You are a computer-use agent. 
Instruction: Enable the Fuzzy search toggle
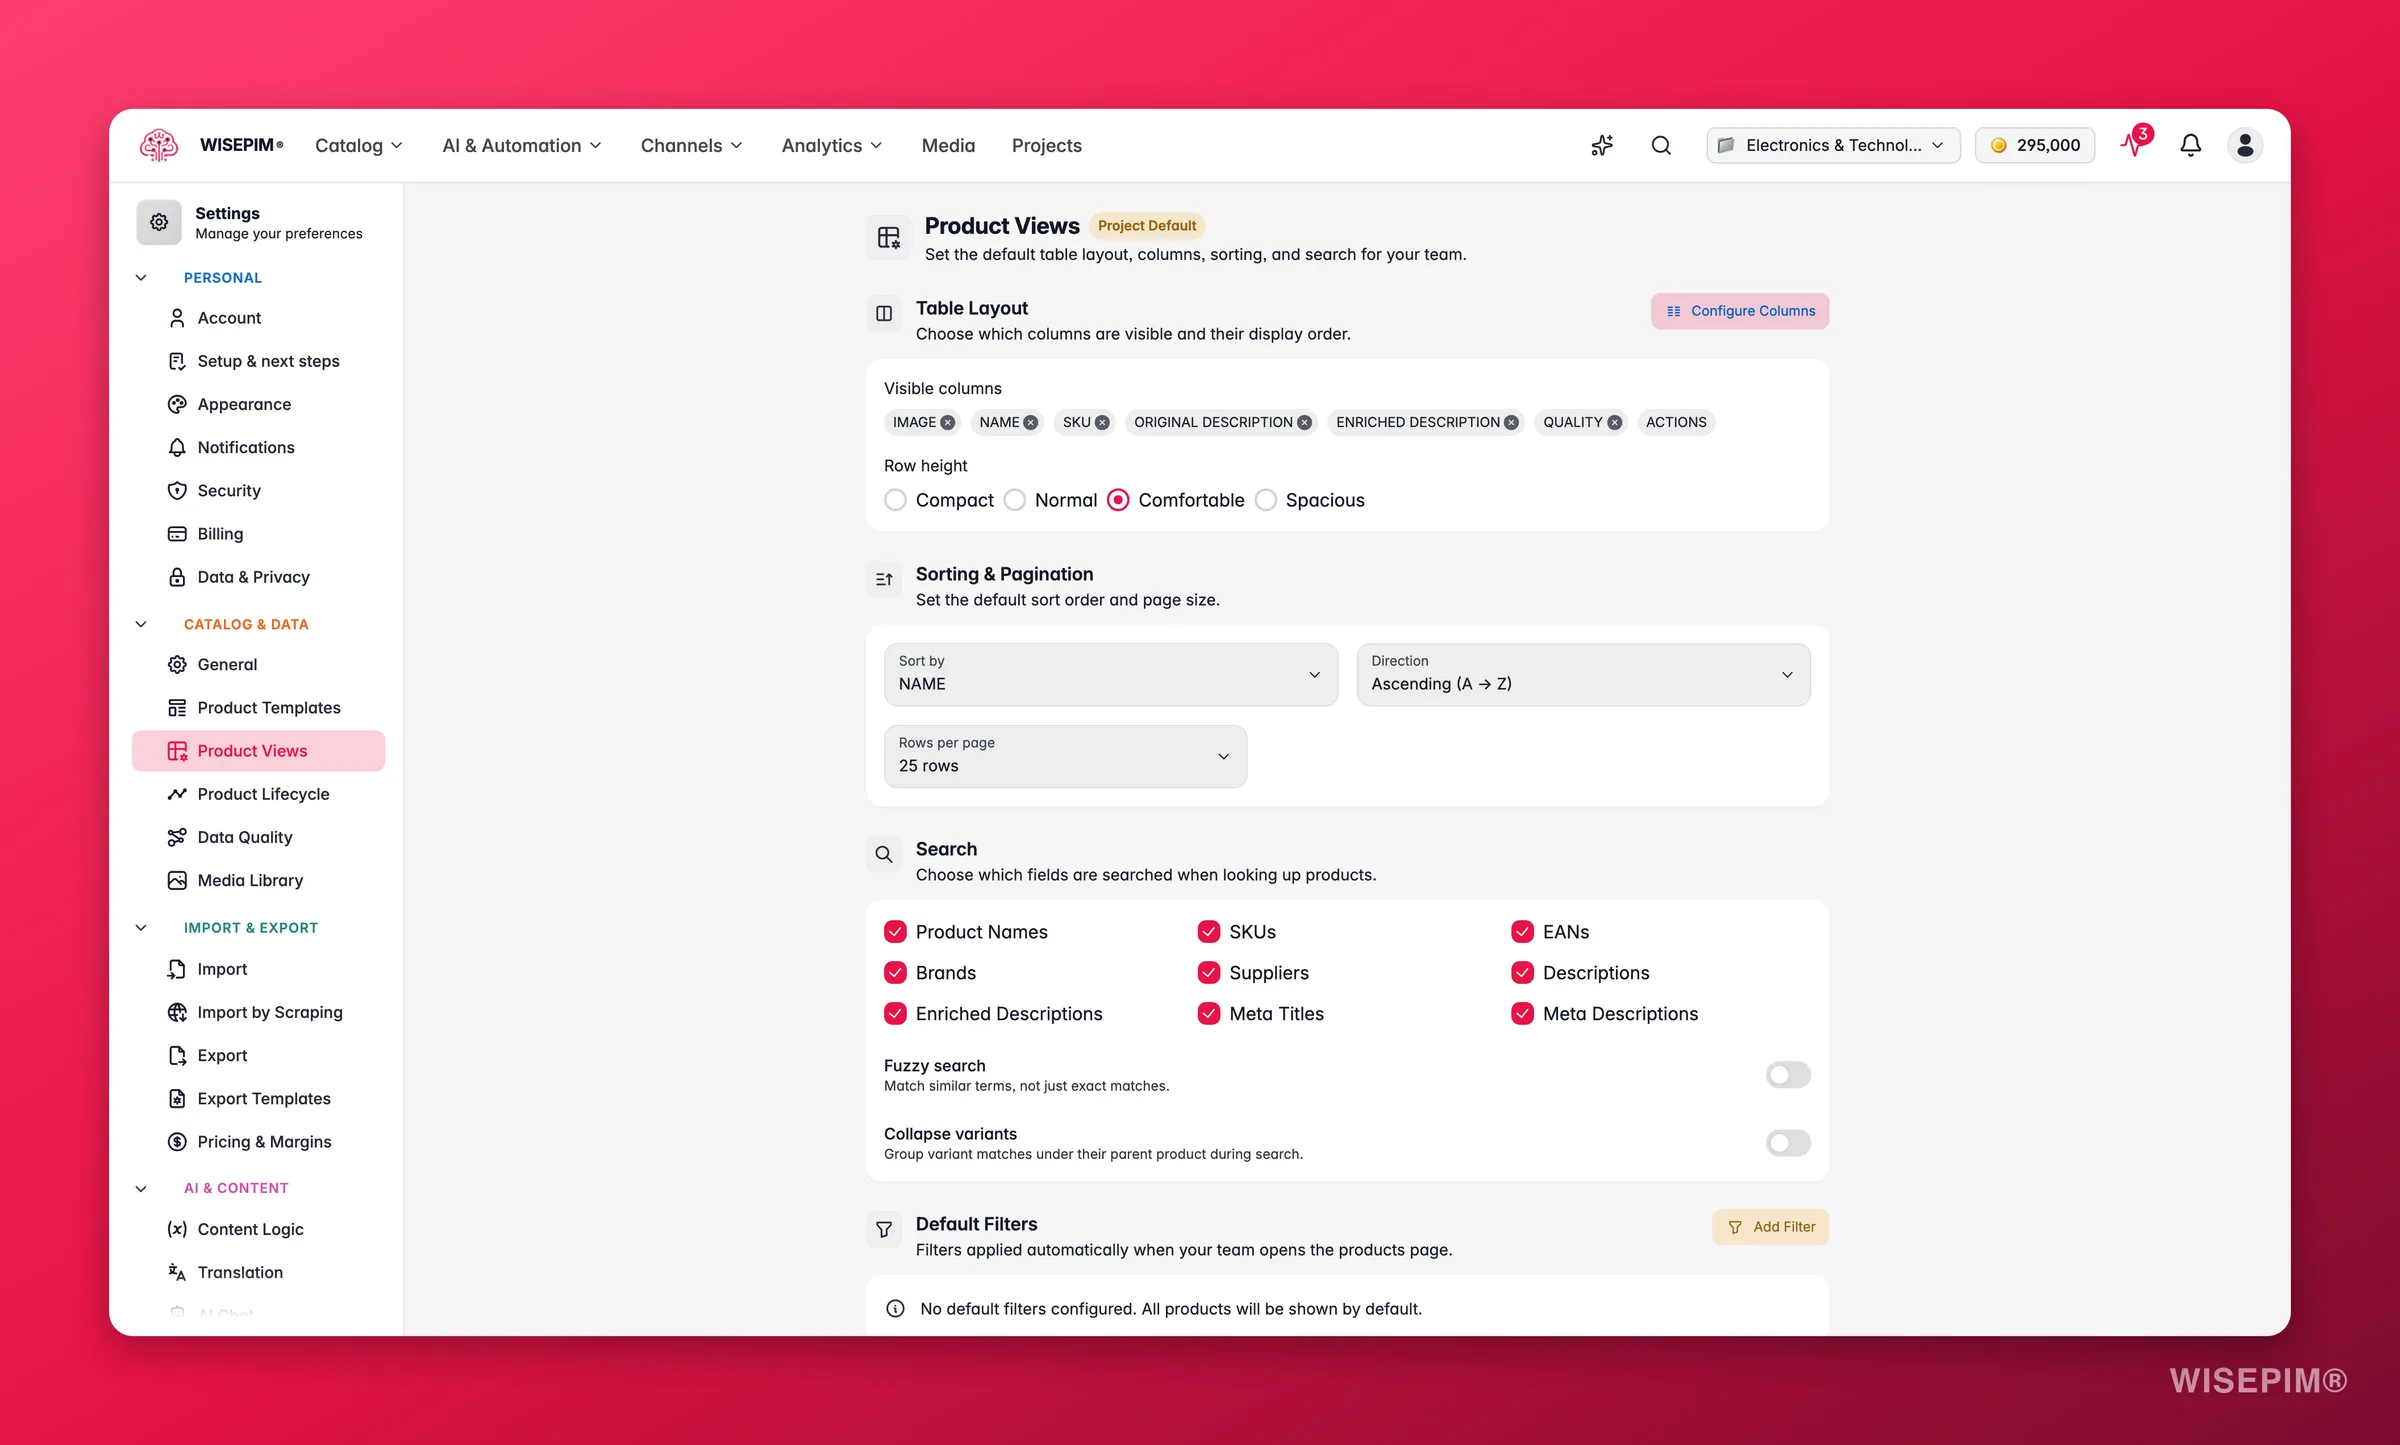(1788, 1075)
